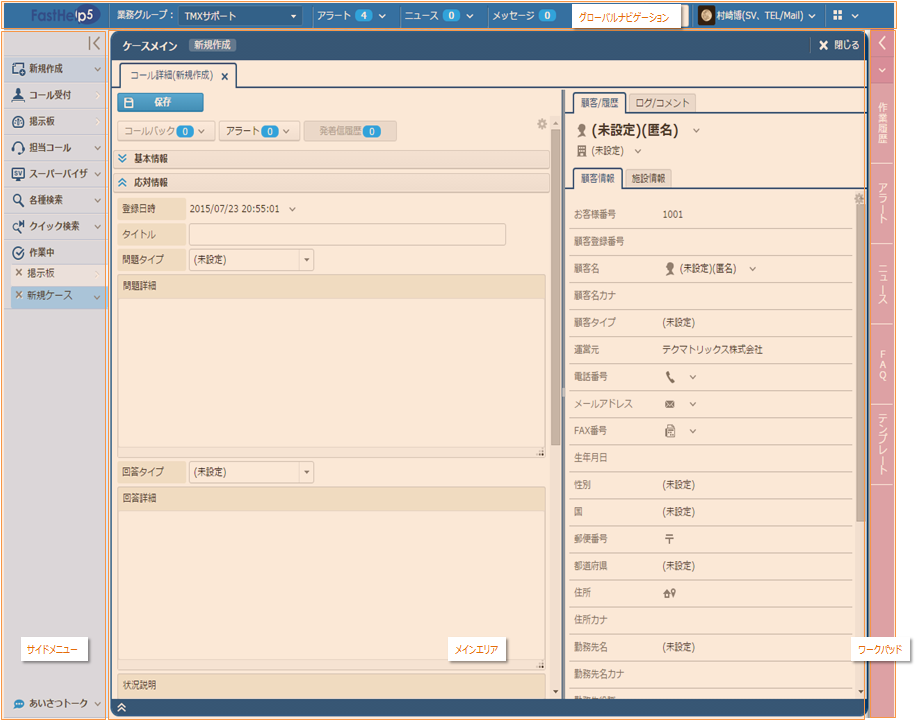Close the 提示板 item under 作業中

(19, 273)
